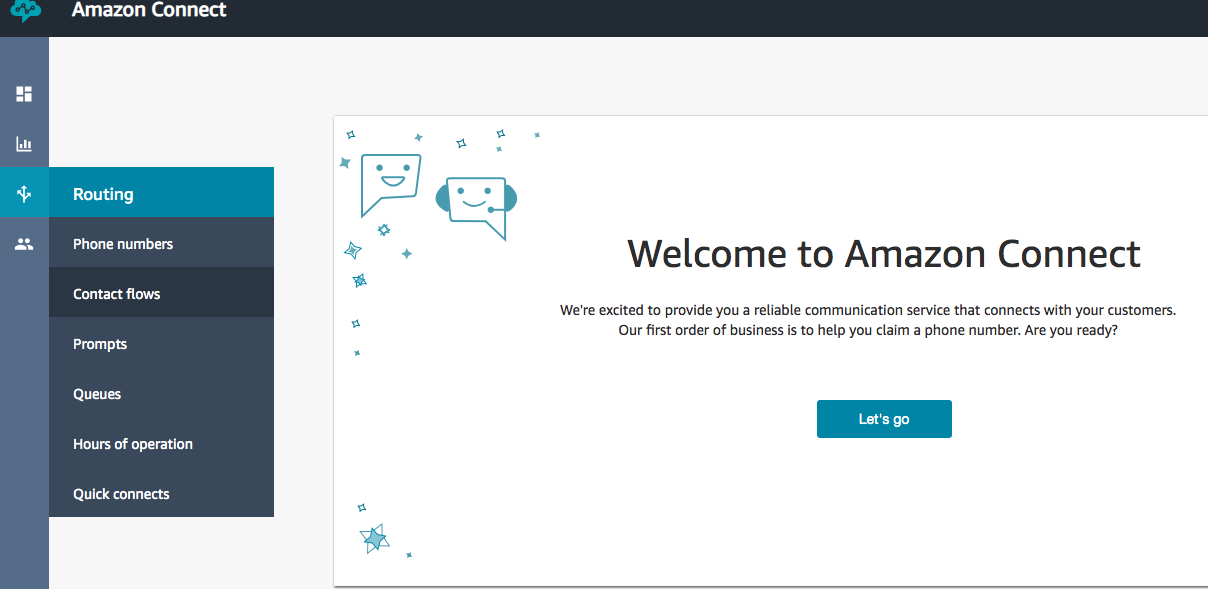Click the Let's go button

(884, 419)
